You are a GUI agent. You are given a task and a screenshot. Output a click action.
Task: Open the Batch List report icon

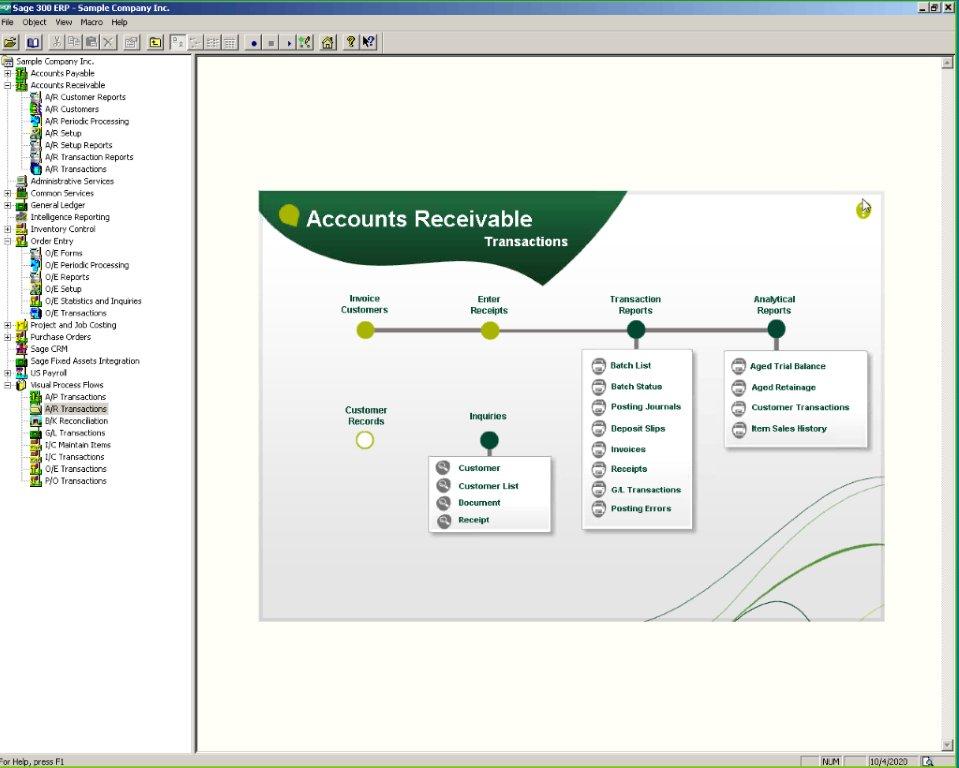click(599, 366)
